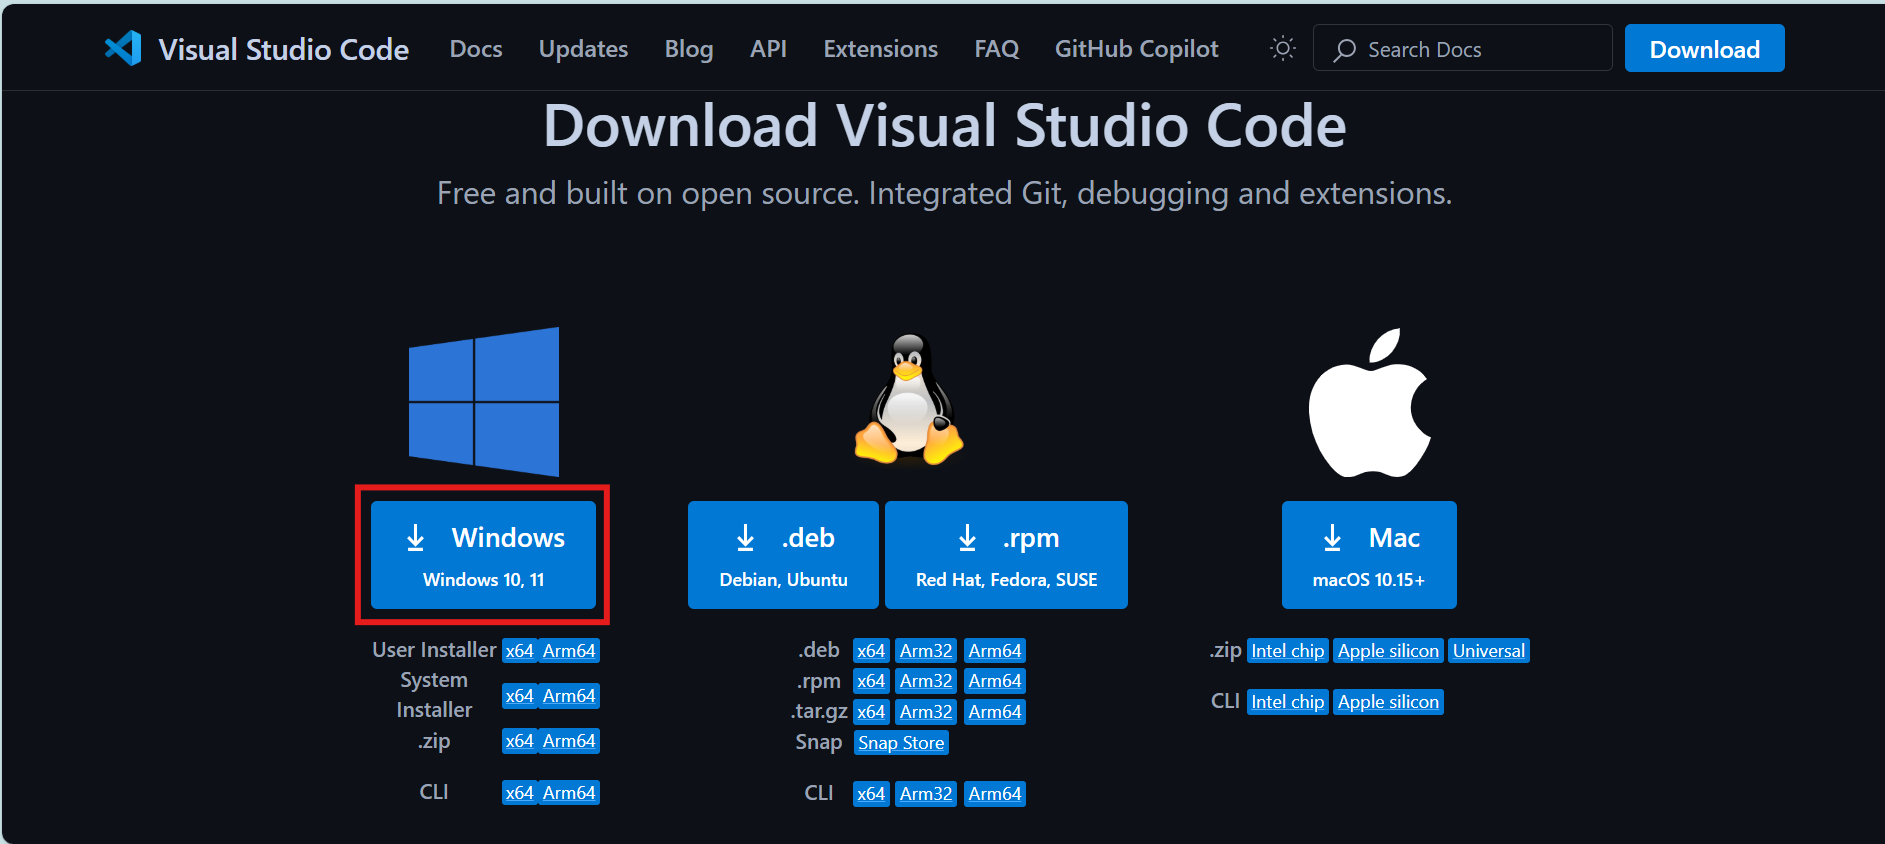
Task: Focus the Search Docs input field
Action: (x=1462, y=48)
